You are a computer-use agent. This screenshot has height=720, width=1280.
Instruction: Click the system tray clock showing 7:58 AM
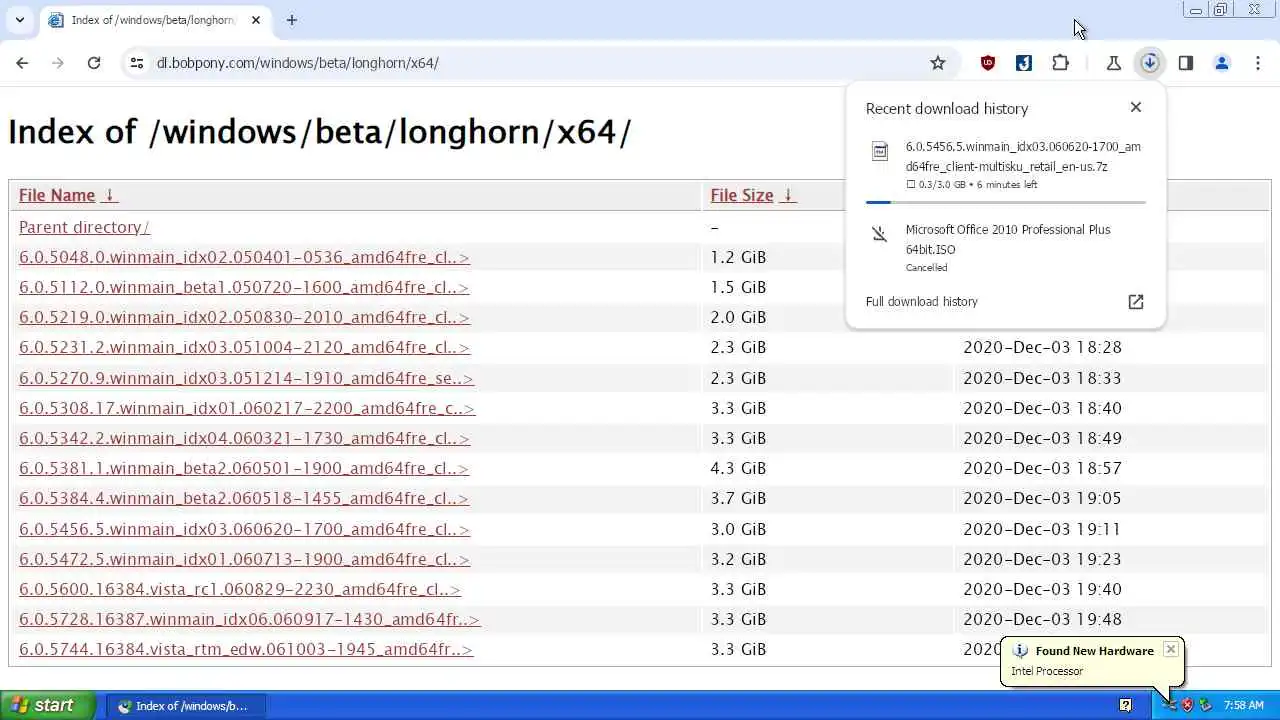pyautogui.click(x=1243, y=705)
